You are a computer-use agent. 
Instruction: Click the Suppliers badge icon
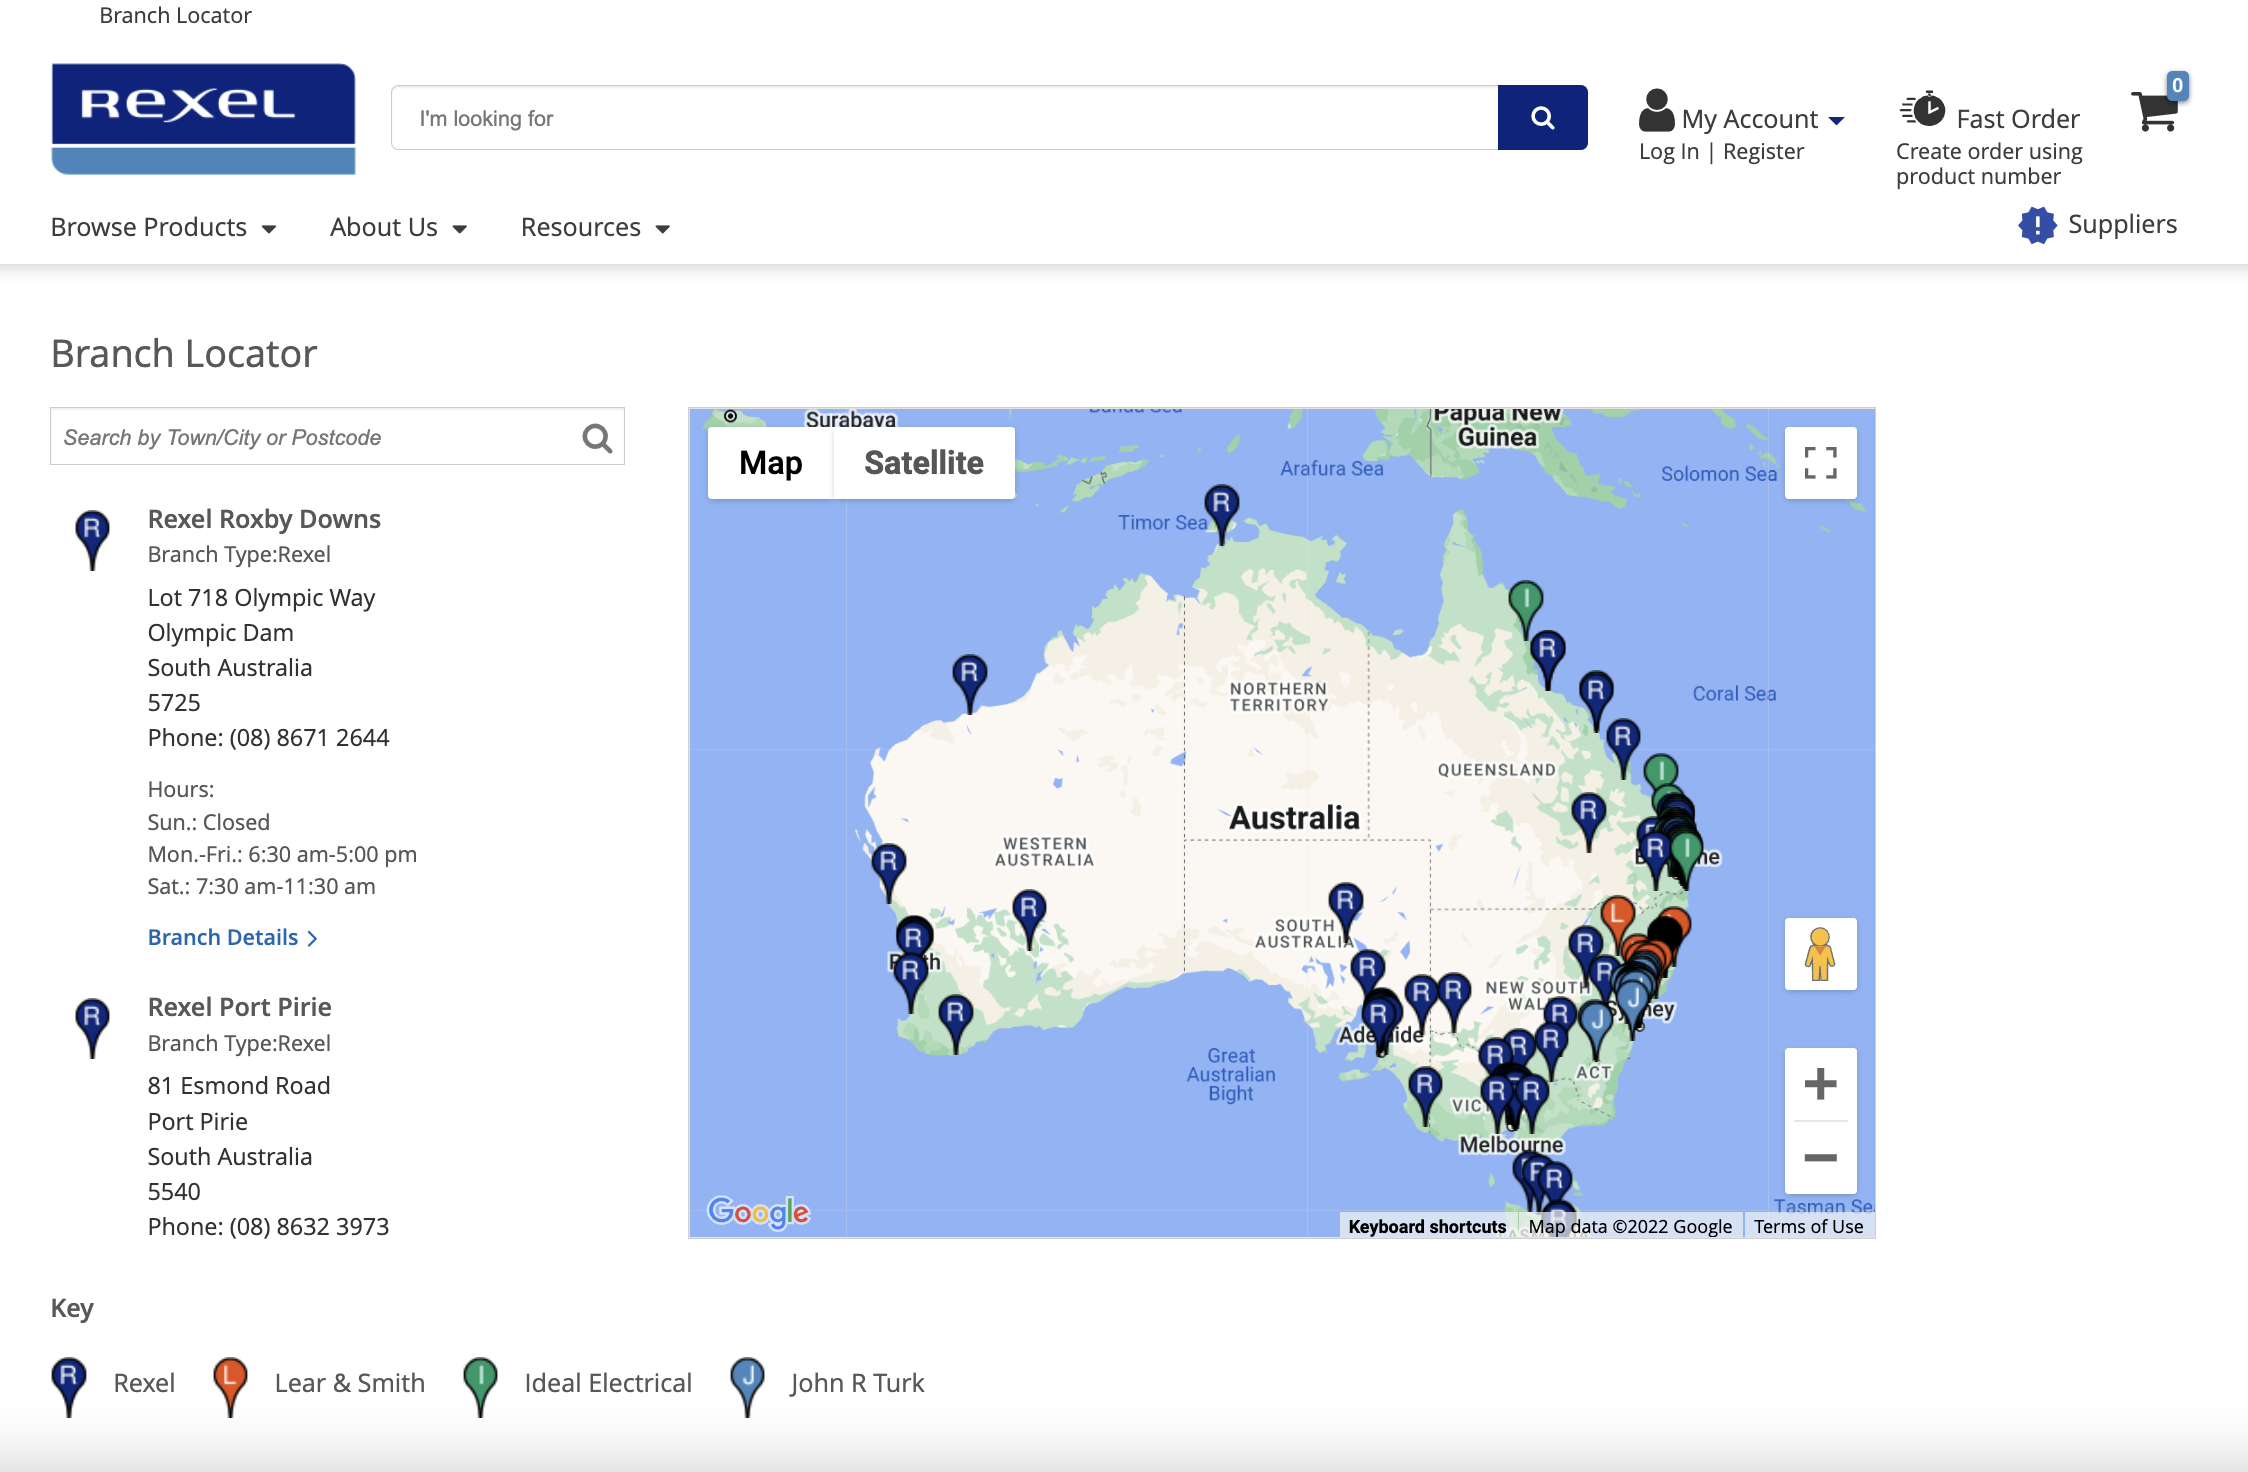coord(2037,225)
